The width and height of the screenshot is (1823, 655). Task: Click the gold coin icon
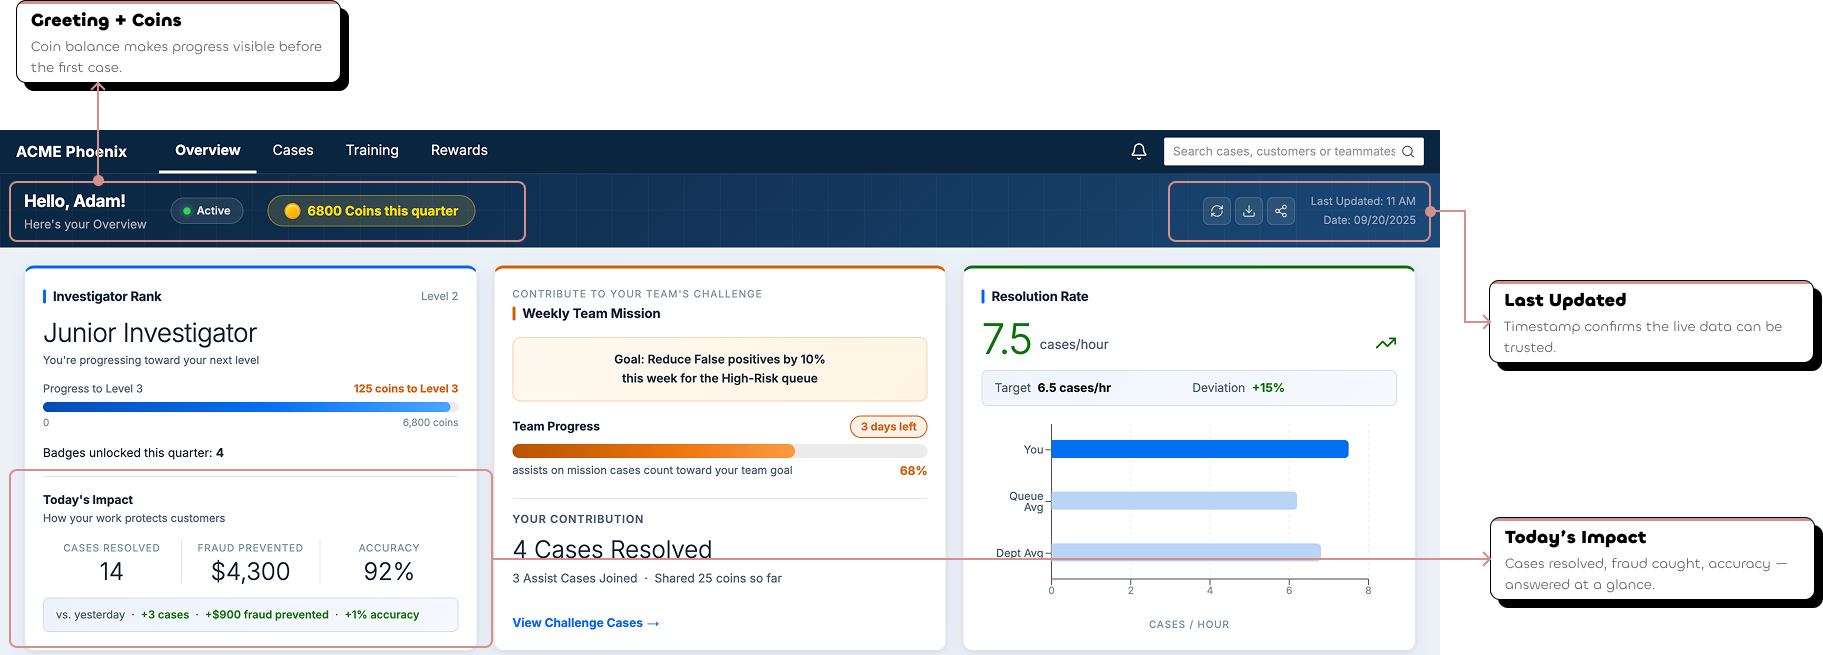292,211
